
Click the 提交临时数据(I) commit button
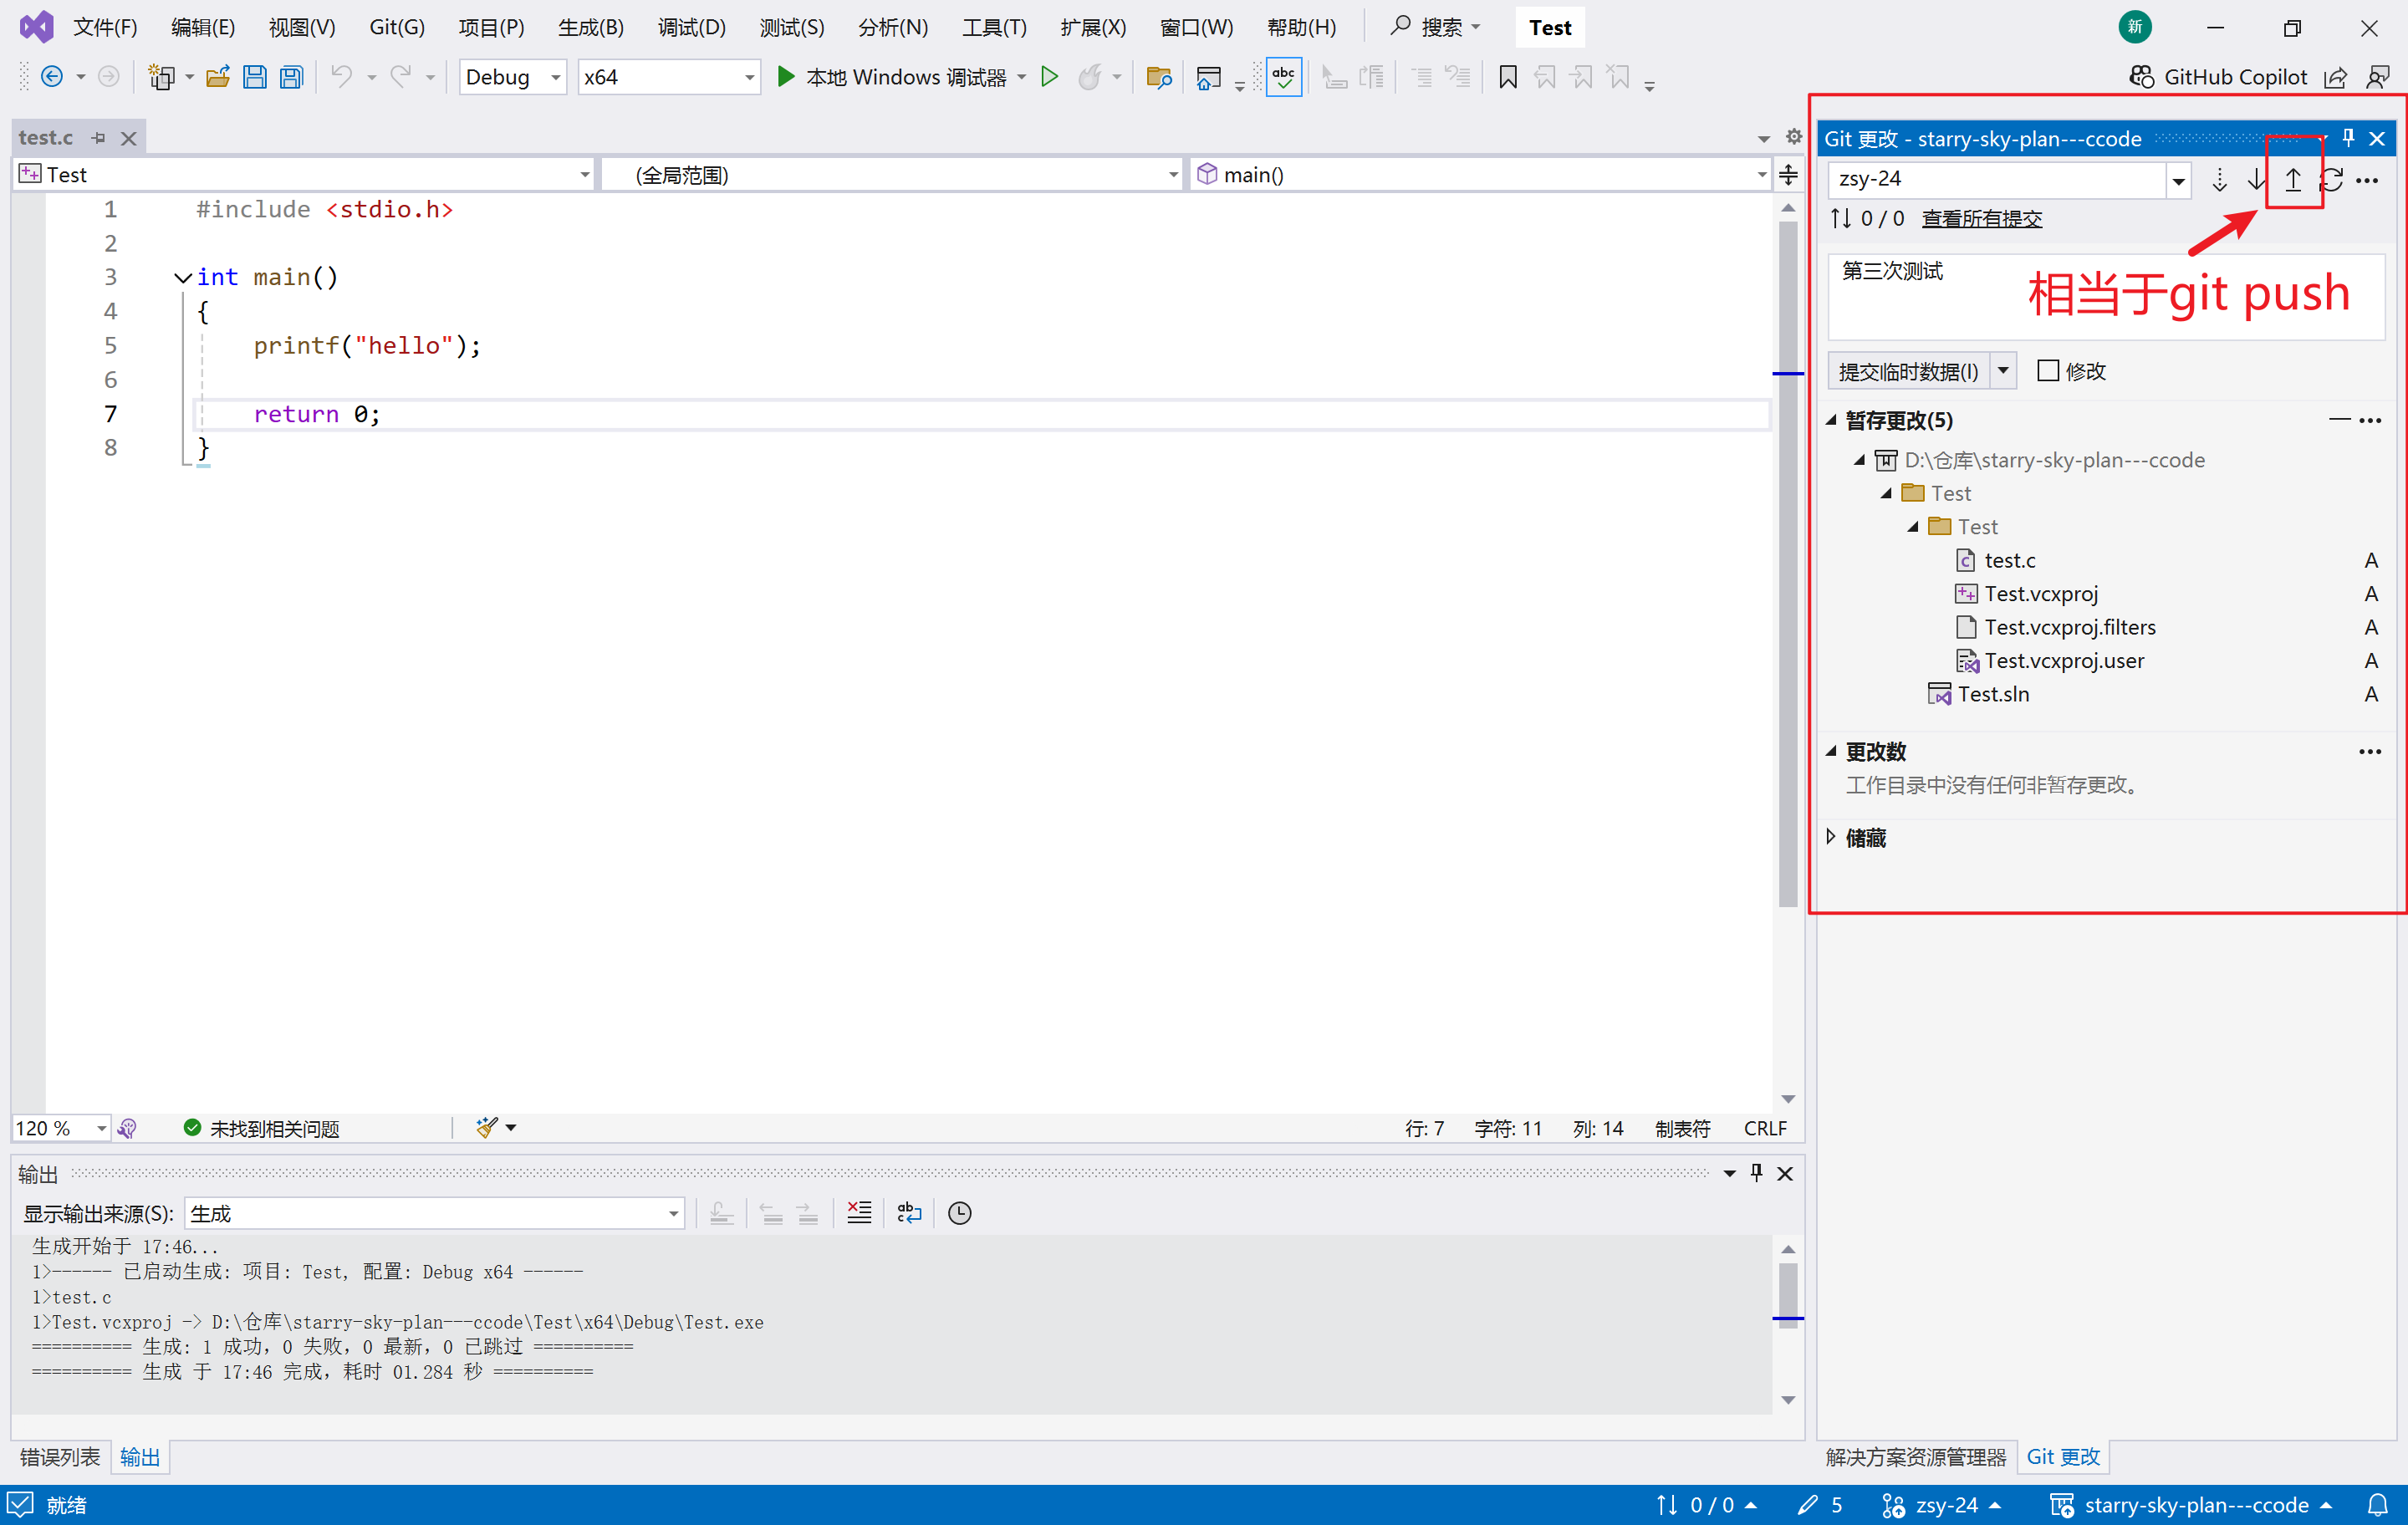tap(1909, 371)
